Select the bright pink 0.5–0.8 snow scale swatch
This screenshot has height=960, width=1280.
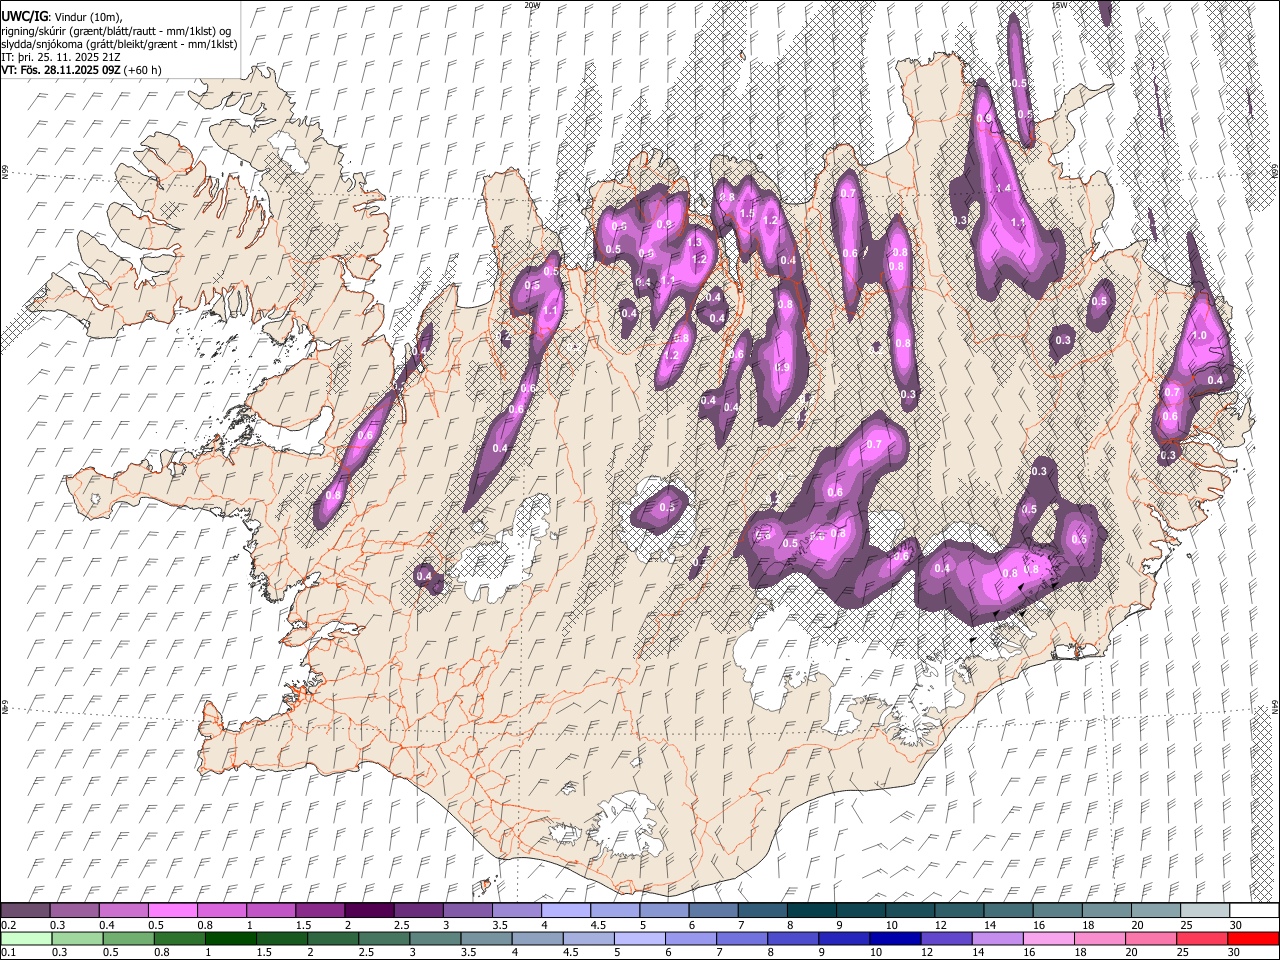[x=173, y=910]
